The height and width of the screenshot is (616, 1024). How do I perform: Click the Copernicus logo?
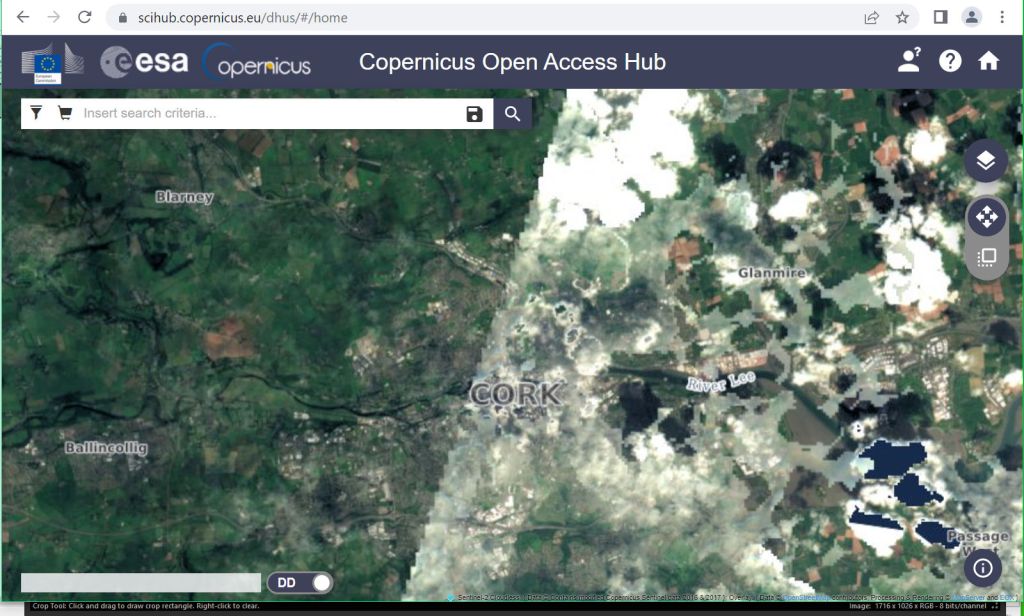[x=257, y=62]
